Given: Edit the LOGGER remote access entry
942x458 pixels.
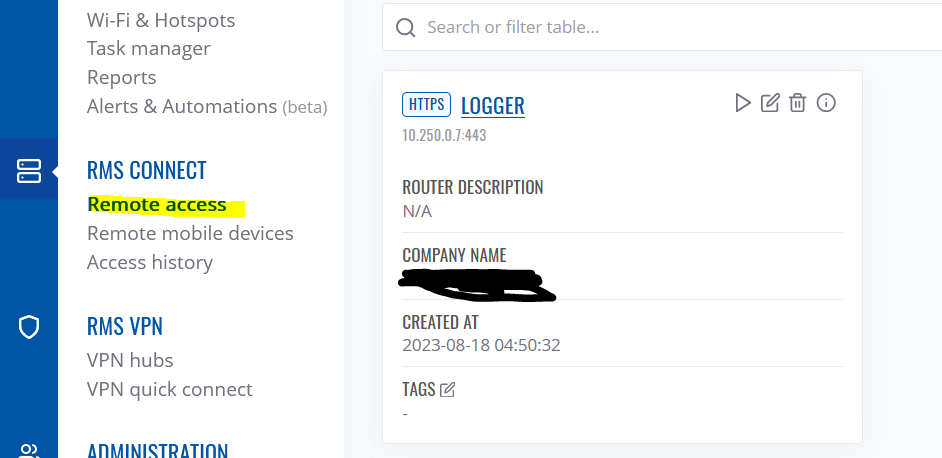Looking at the screenshot, I should click(770, 103).
